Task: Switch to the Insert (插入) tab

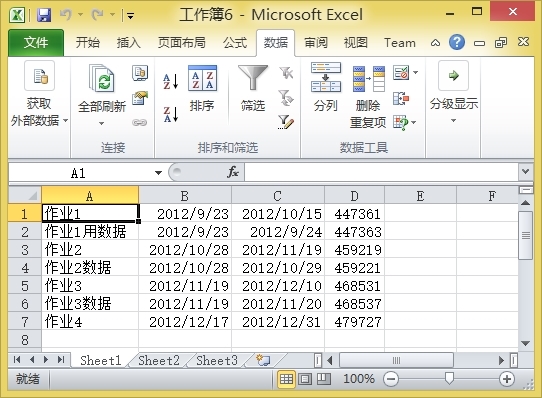Action: (129, 43)
